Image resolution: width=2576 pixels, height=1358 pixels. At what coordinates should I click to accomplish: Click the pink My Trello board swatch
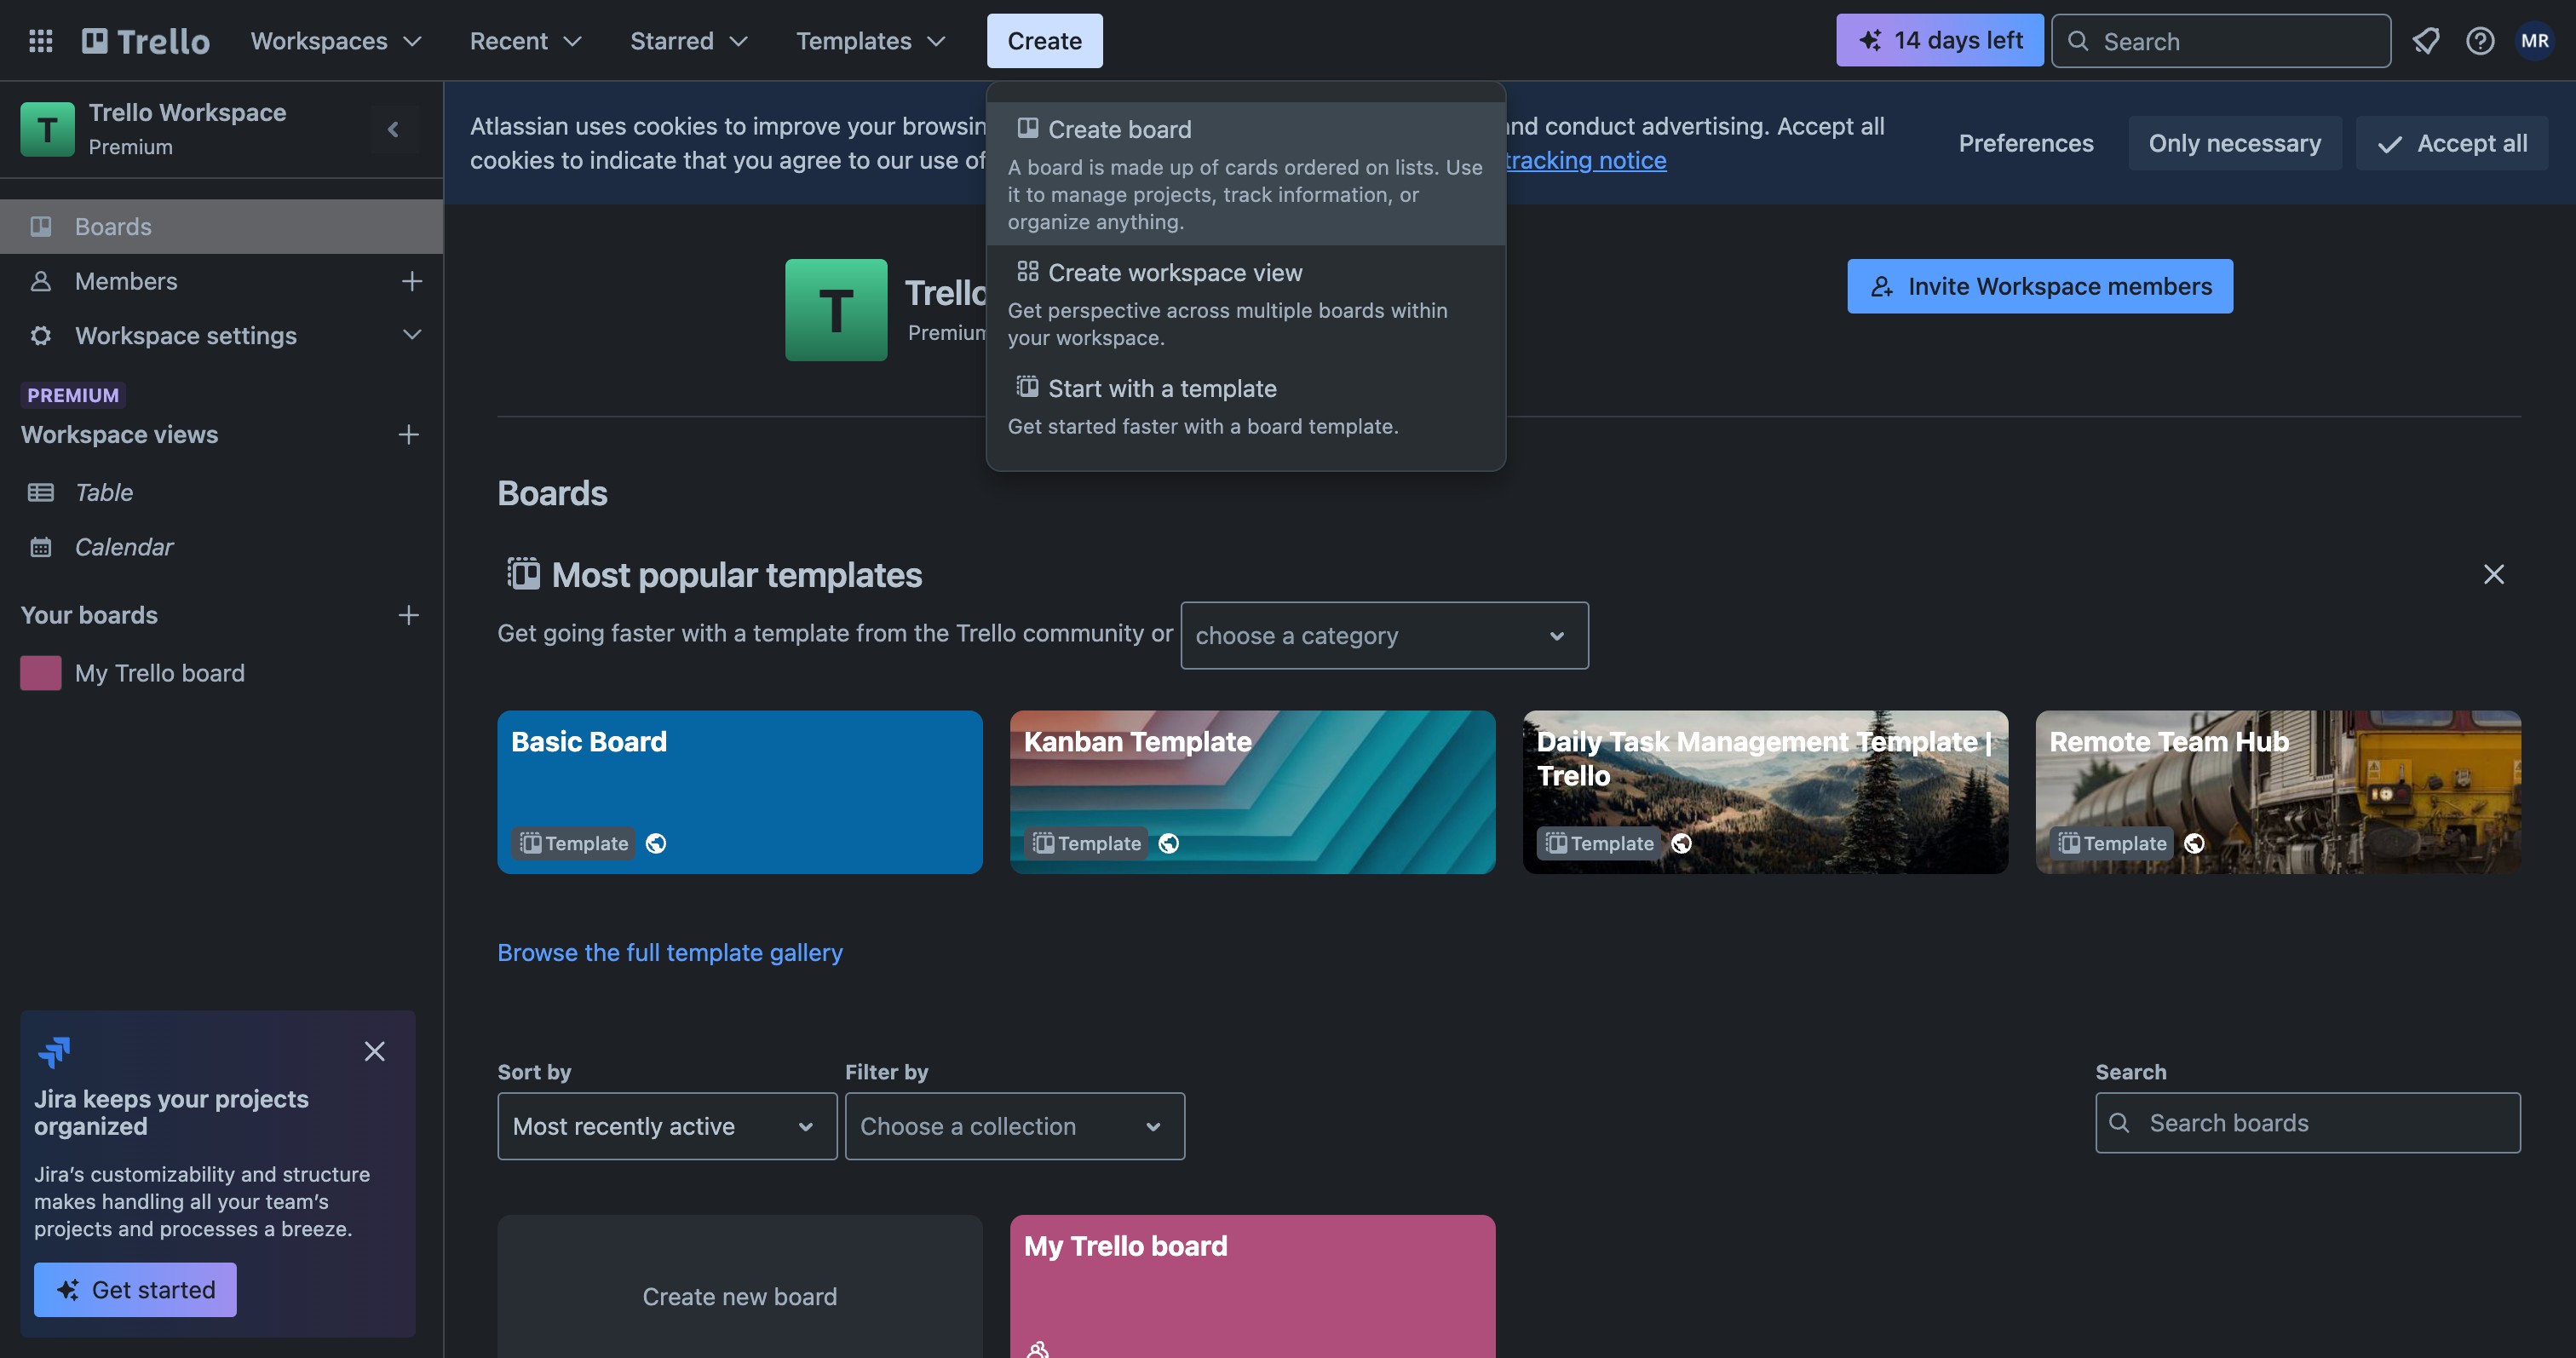click(40, 672)
